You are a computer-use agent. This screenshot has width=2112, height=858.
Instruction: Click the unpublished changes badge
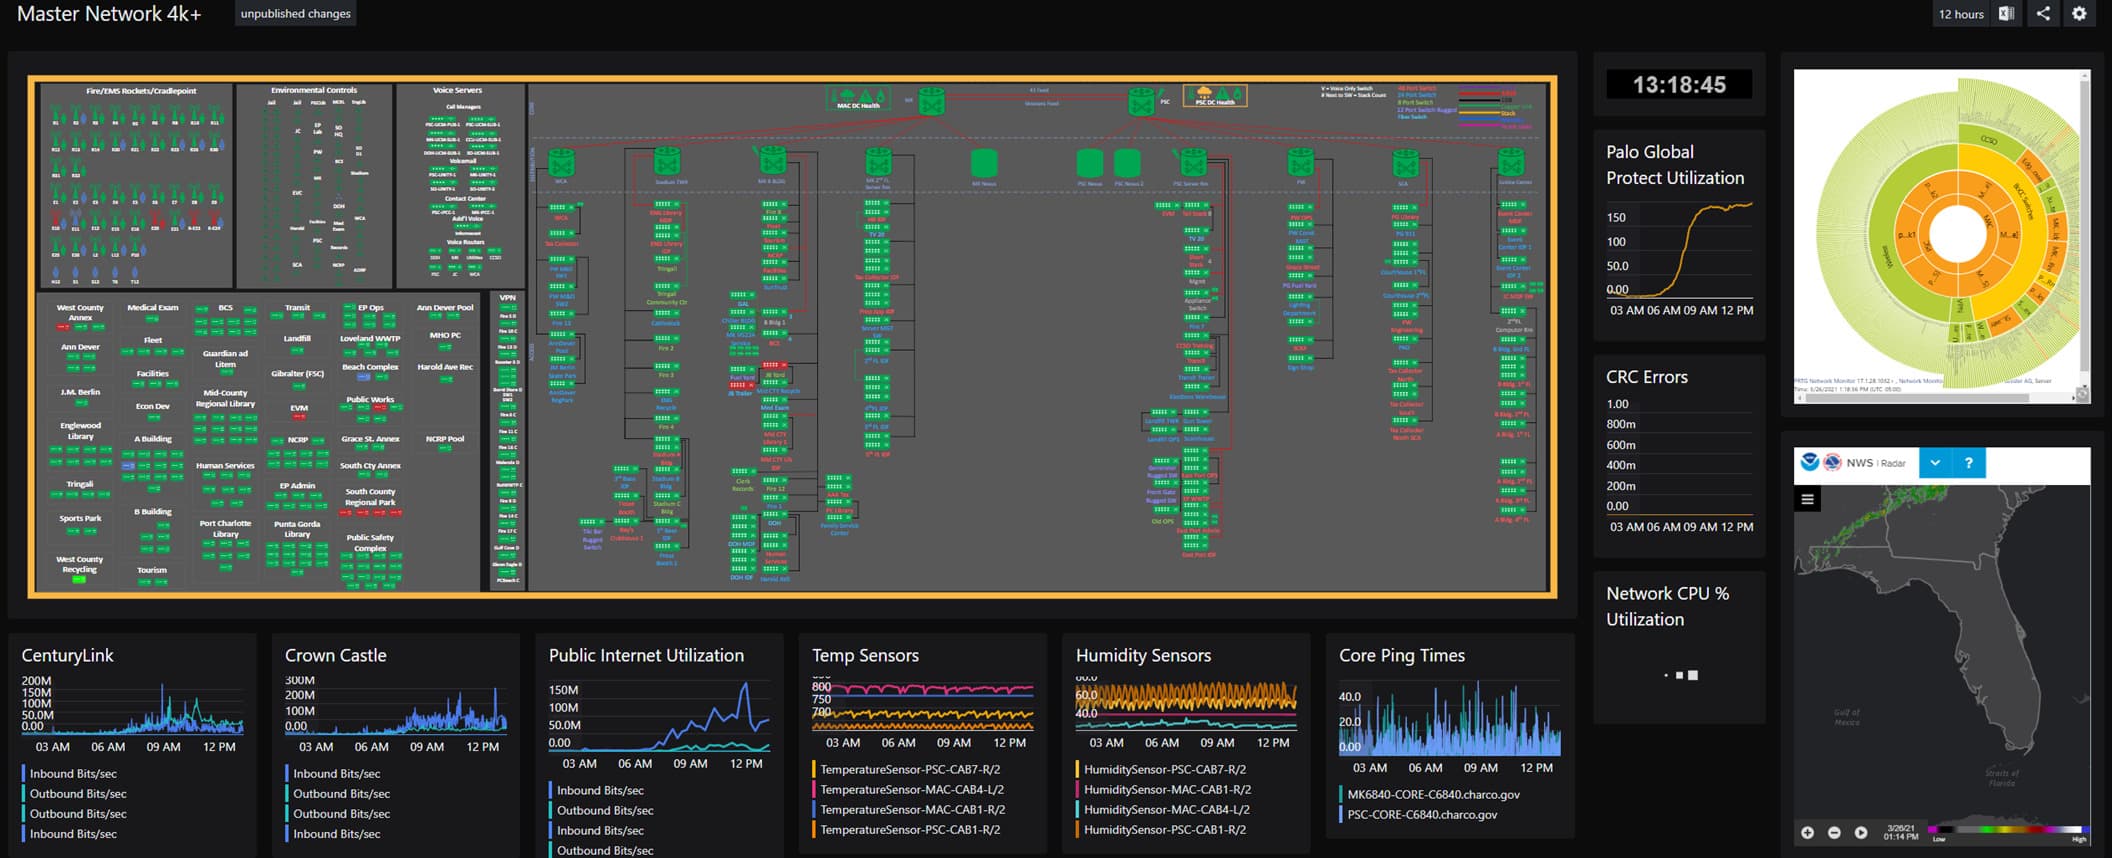(295, 14)
